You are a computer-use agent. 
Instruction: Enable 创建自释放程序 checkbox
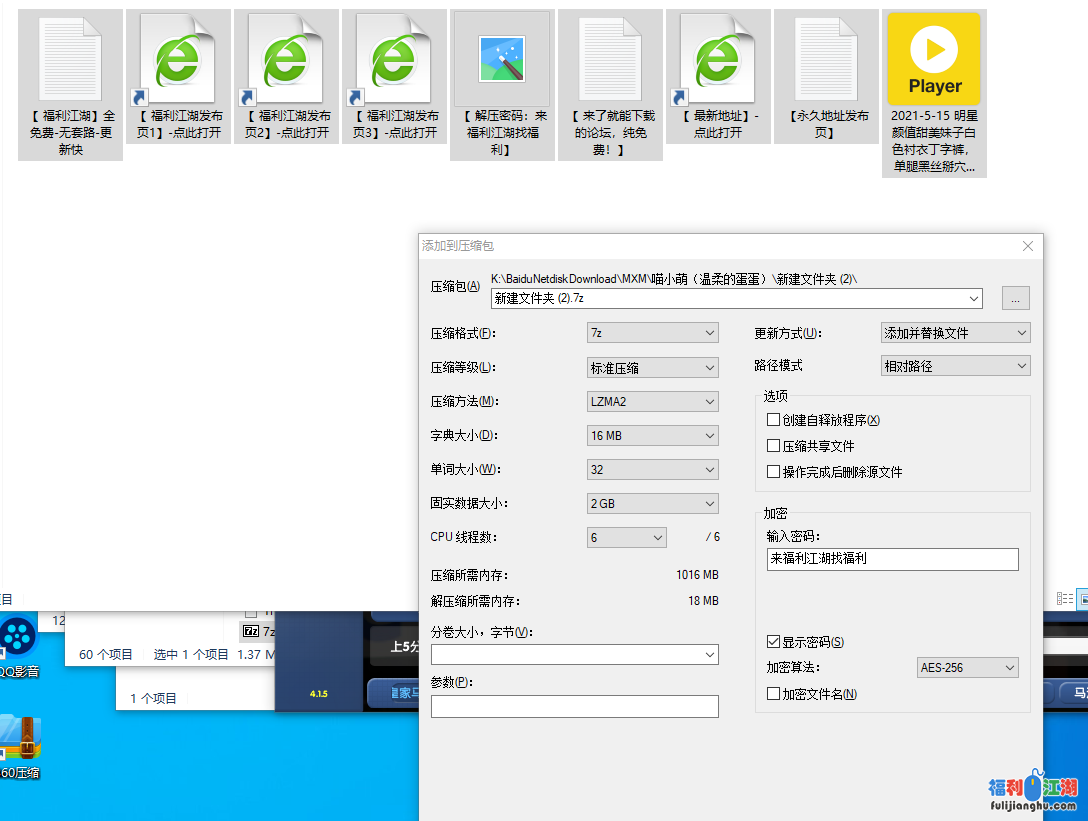[x=773, y=420]
